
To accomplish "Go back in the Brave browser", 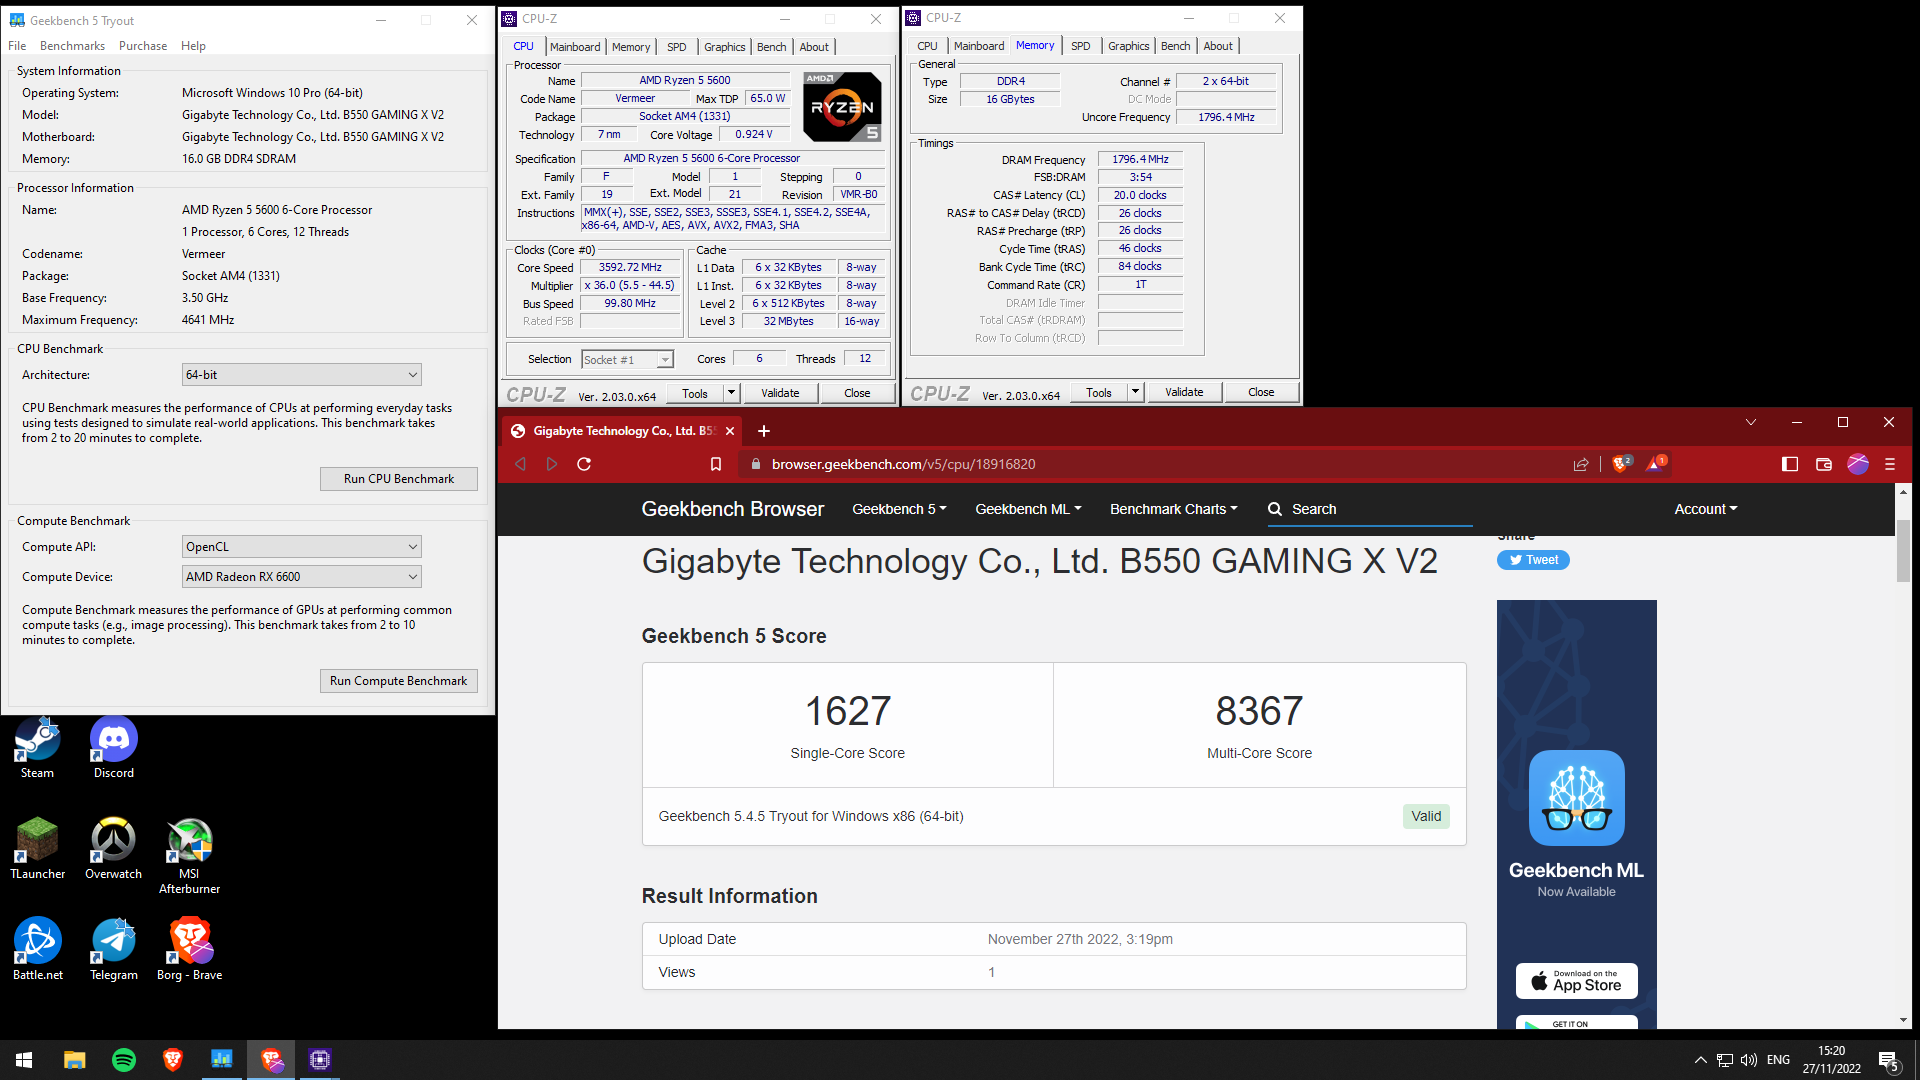I will 520,464.
